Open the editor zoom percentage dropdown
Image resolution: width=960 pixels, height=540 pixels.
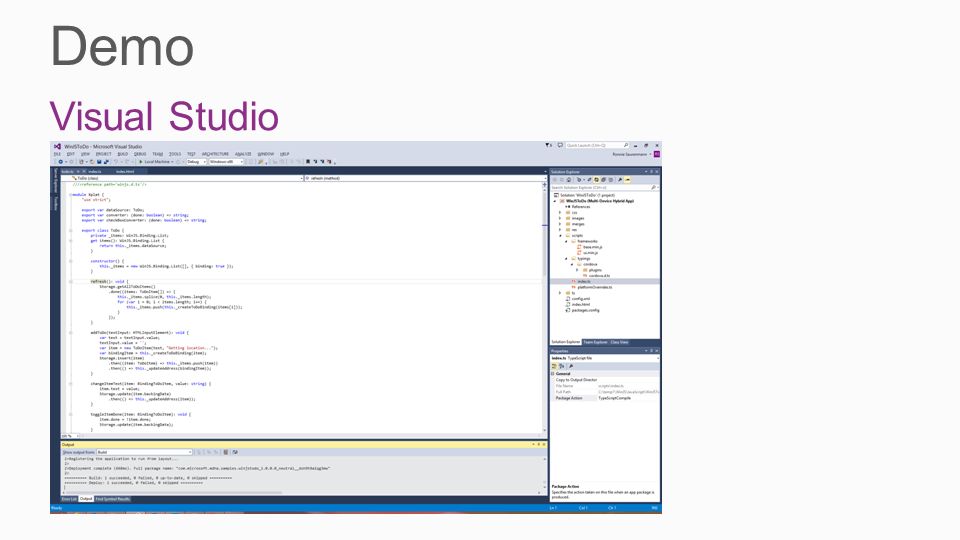pos(70,436)
